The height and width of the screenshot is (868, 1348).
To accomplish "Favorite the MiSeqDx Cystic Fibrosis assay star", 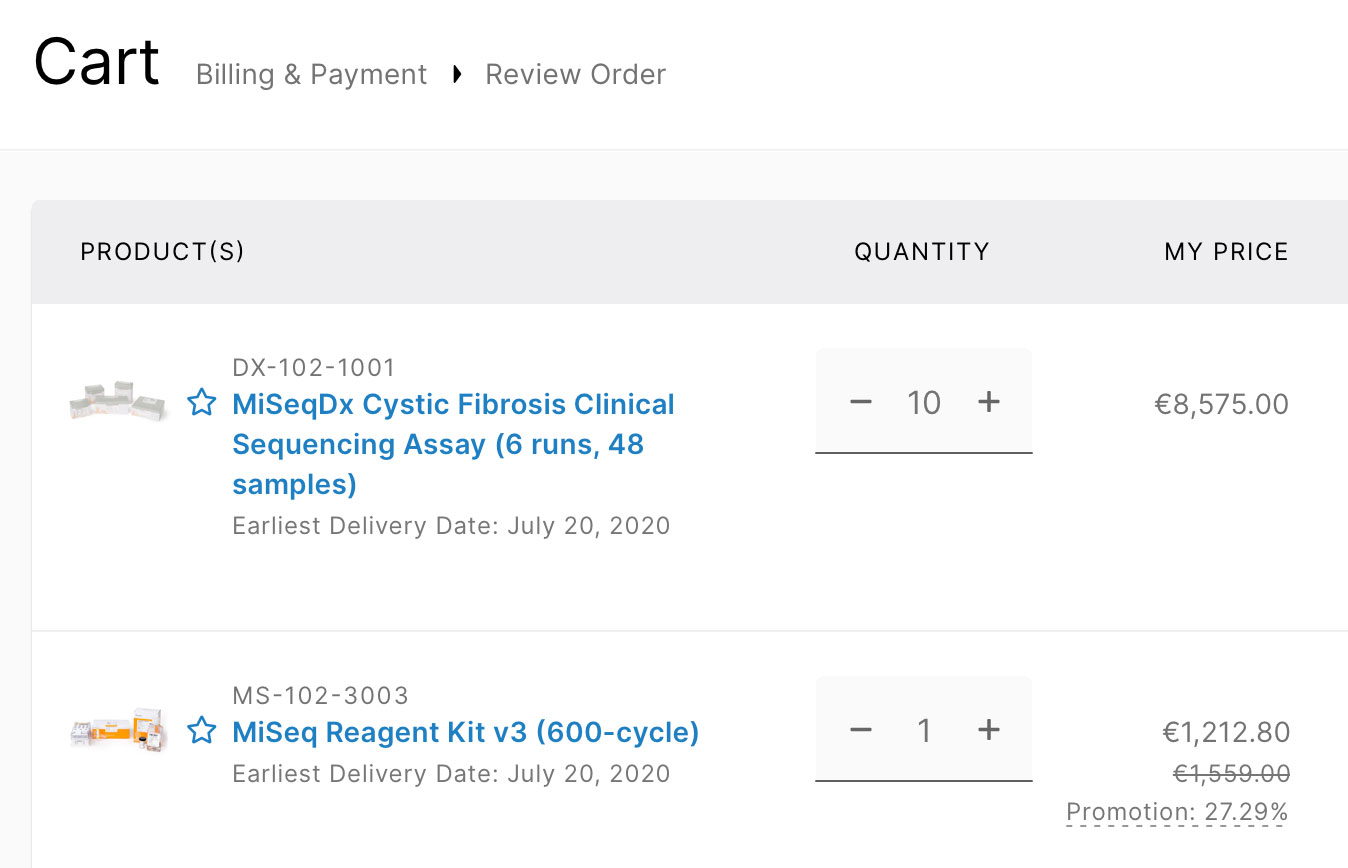I will [x=202, y=403].
